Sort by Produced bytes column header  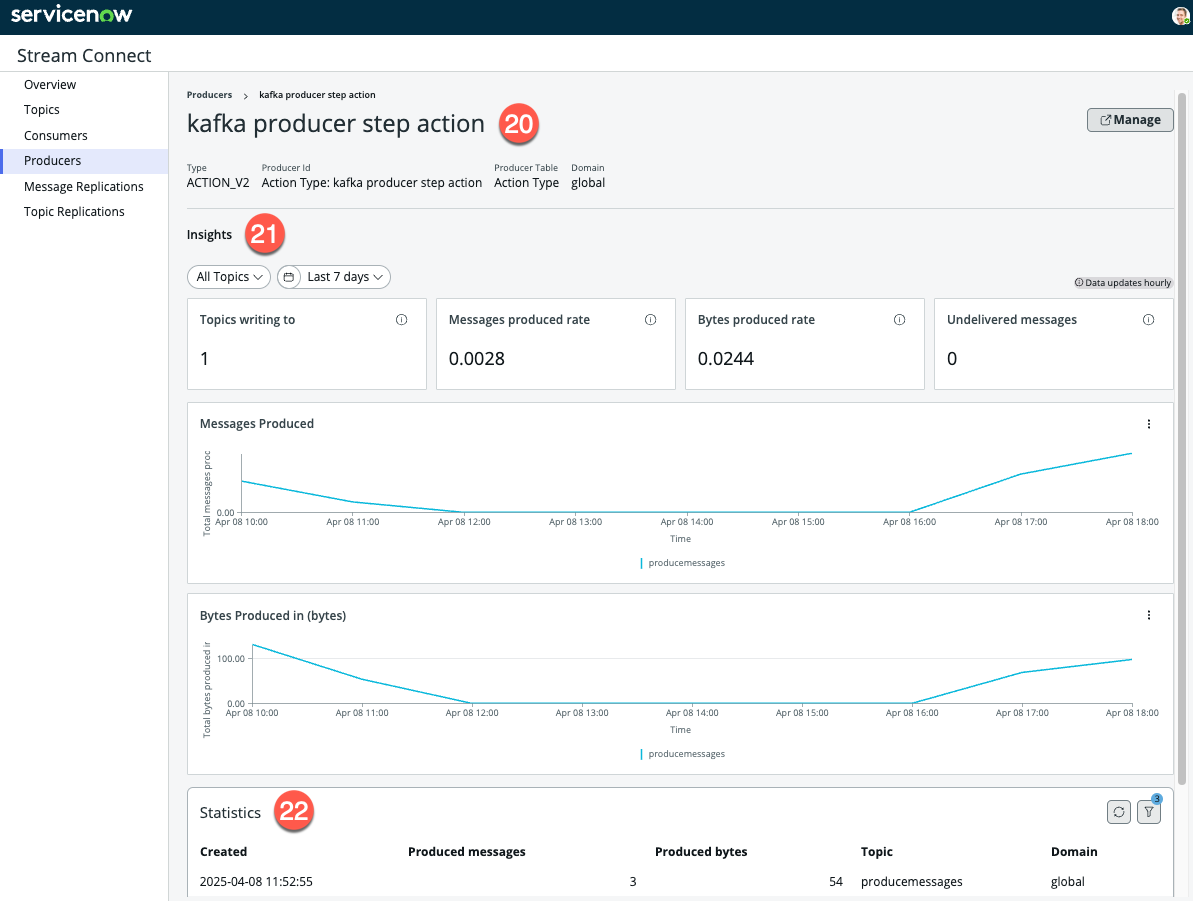pyautogui.click(x=701, y=852)
